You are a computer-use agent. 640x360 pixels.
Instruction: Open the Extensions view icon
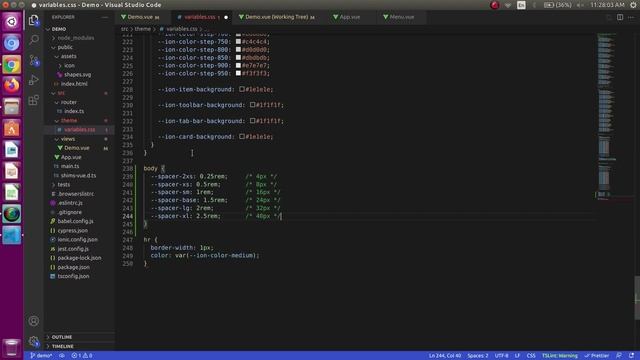[34, 100]
